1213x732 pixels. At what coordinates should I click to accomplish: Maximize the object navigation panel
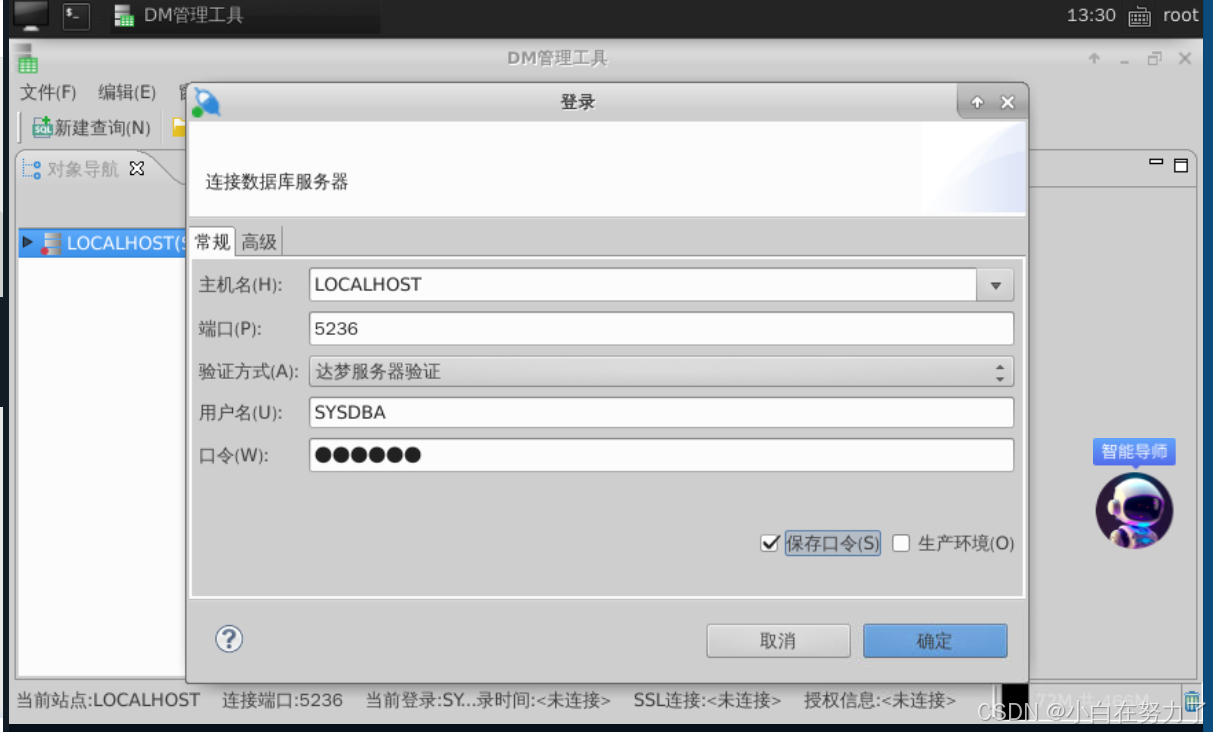[1181, 165]
